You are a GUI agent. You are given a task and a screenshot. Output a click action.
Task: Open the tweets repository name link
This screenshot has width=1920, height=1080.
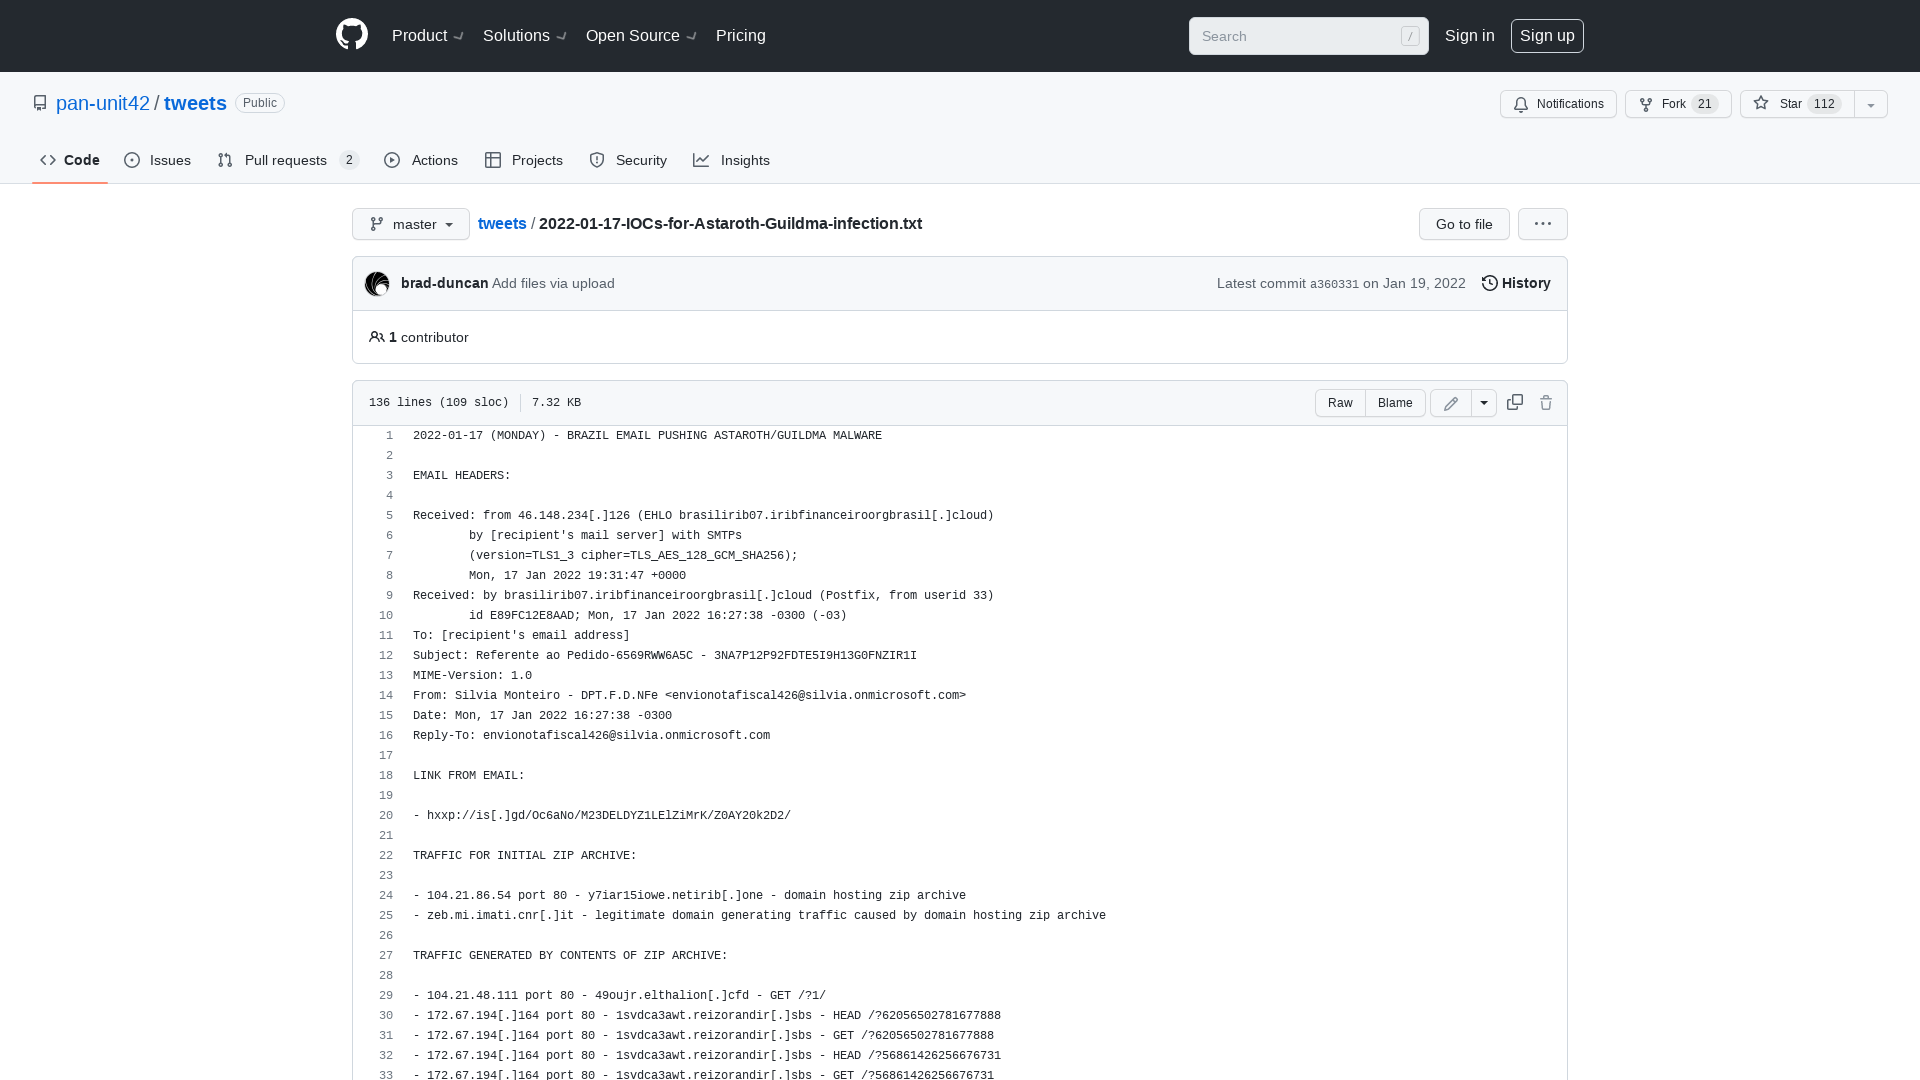[195, 103]
